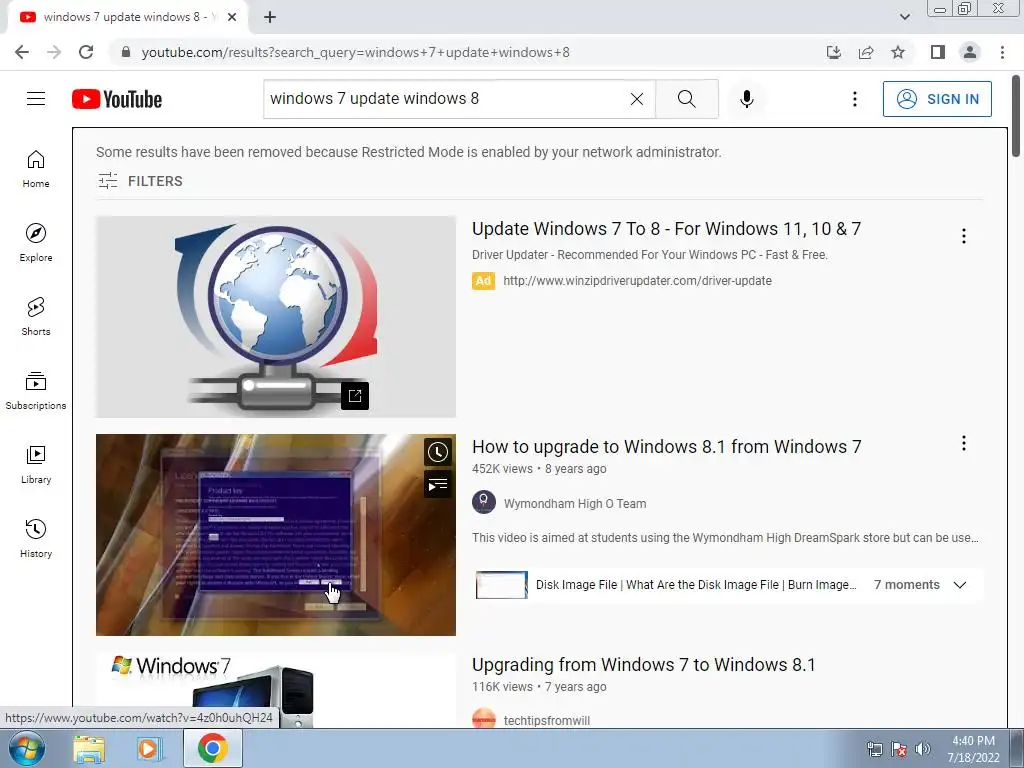Start voice search with microphone icon
This screenshot has height=768, width=1024.
(746, 99)
